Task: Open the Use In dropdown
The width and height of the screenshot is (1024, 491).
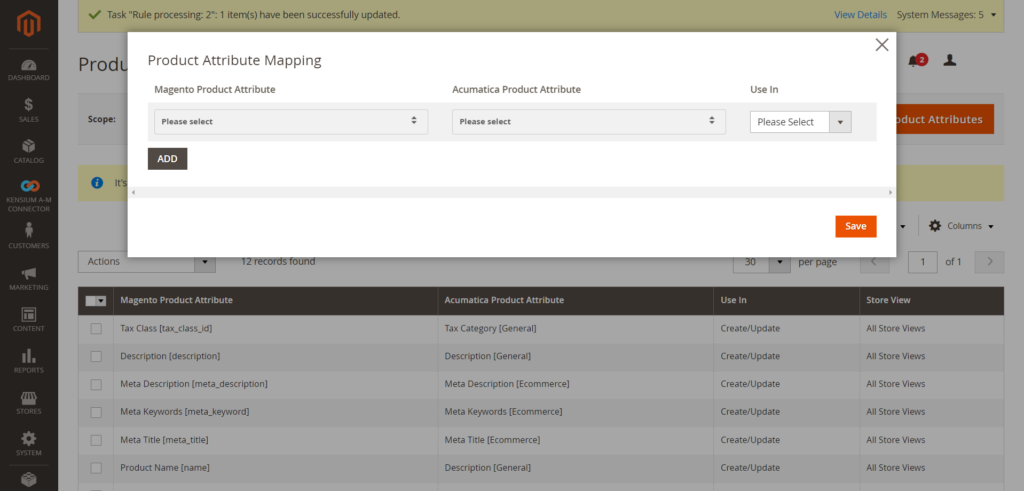Action: click(801, 121)
